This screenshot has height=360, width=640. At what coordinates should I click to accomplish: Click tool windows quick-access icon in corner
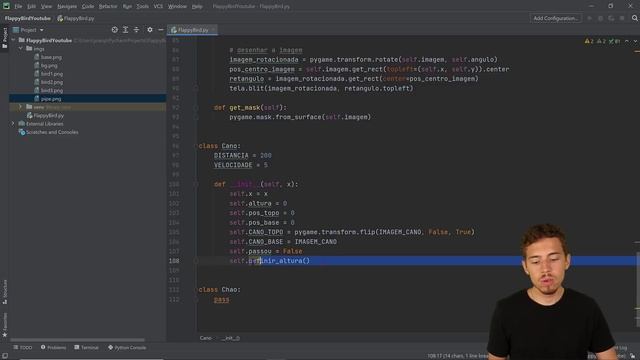point(4,356)
